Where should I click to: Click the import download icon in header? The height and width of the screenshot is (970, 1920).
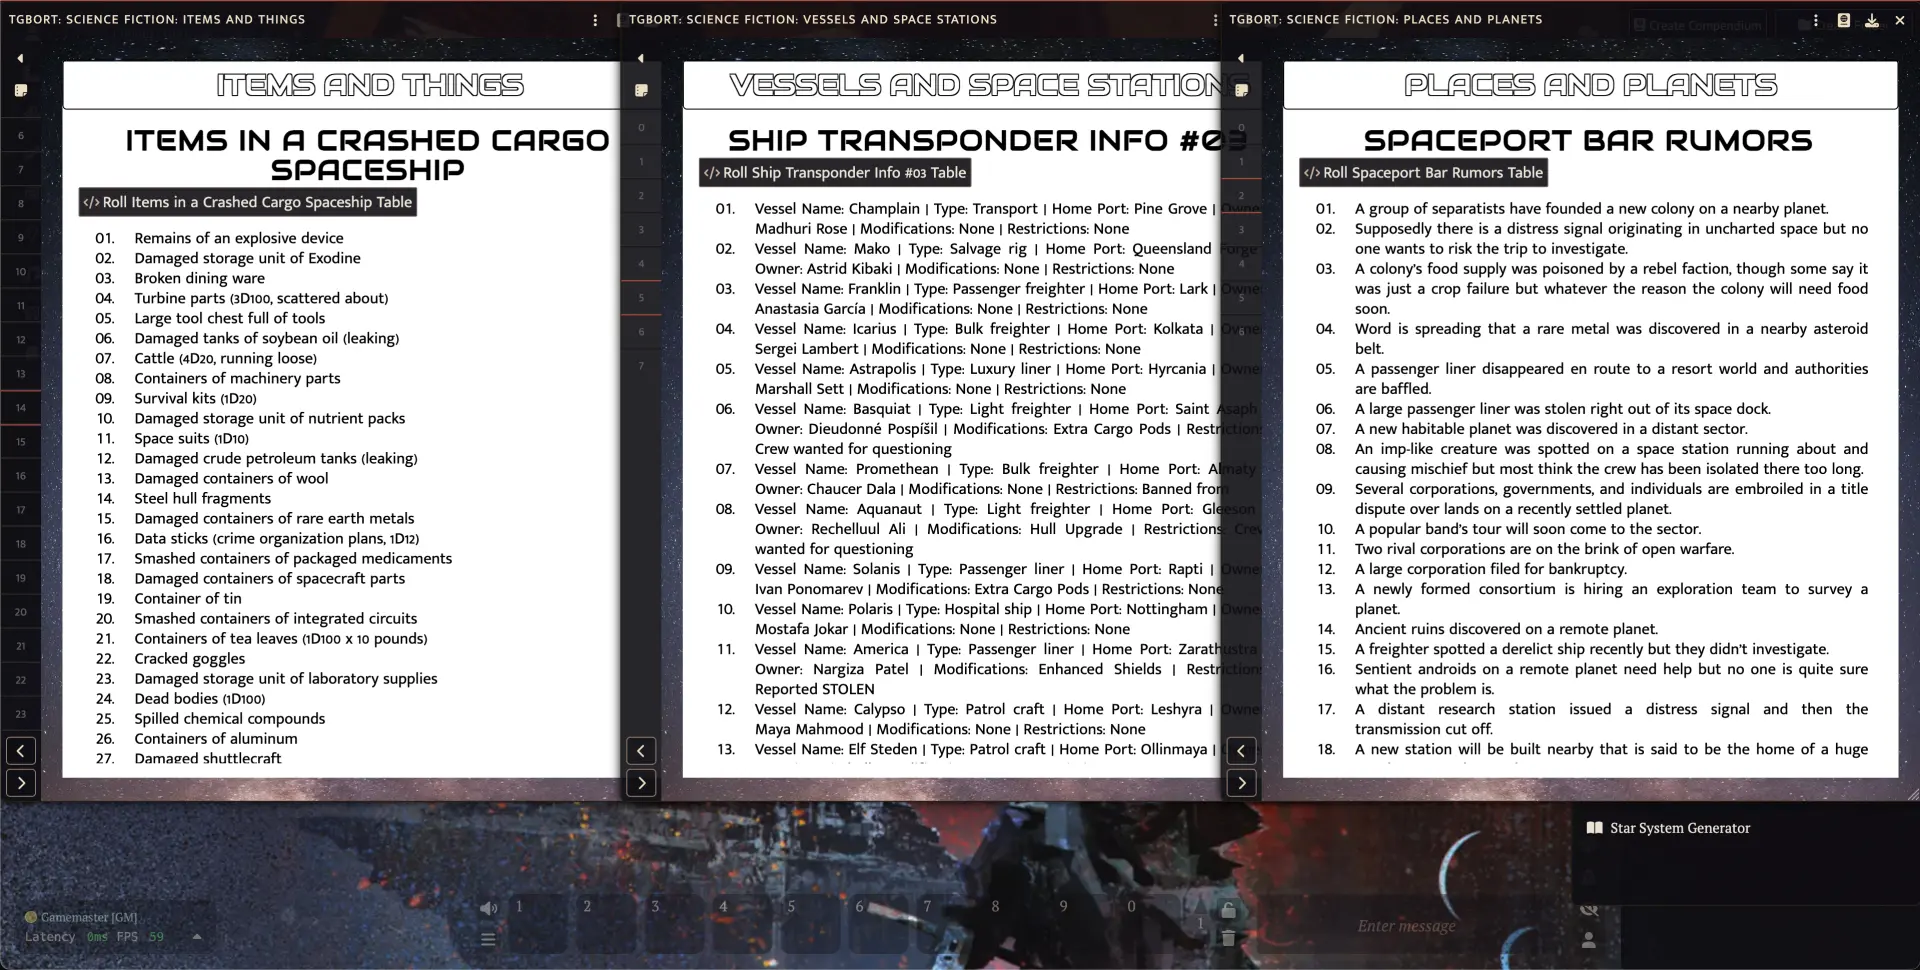1871,20
